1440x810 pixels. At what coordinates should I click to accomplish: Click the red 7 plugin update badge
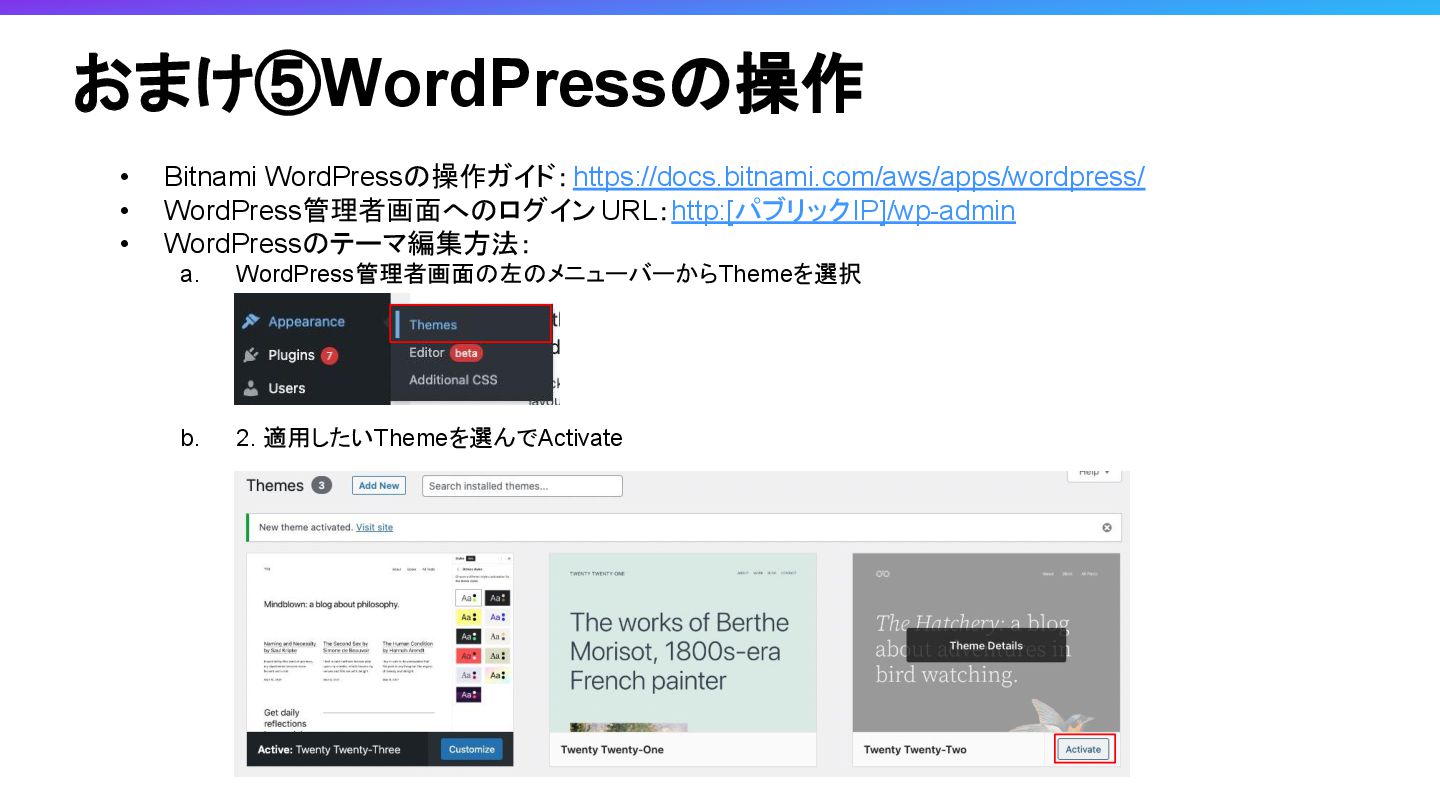tap(329, 355)
